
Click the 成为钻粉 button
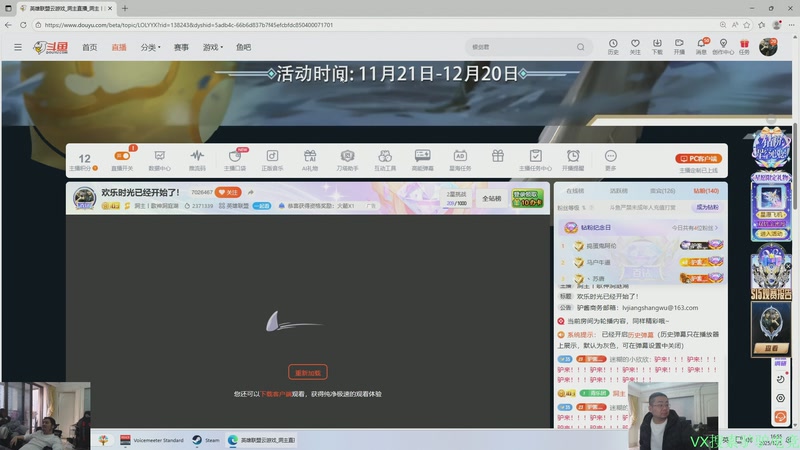(x=707, y=207)
